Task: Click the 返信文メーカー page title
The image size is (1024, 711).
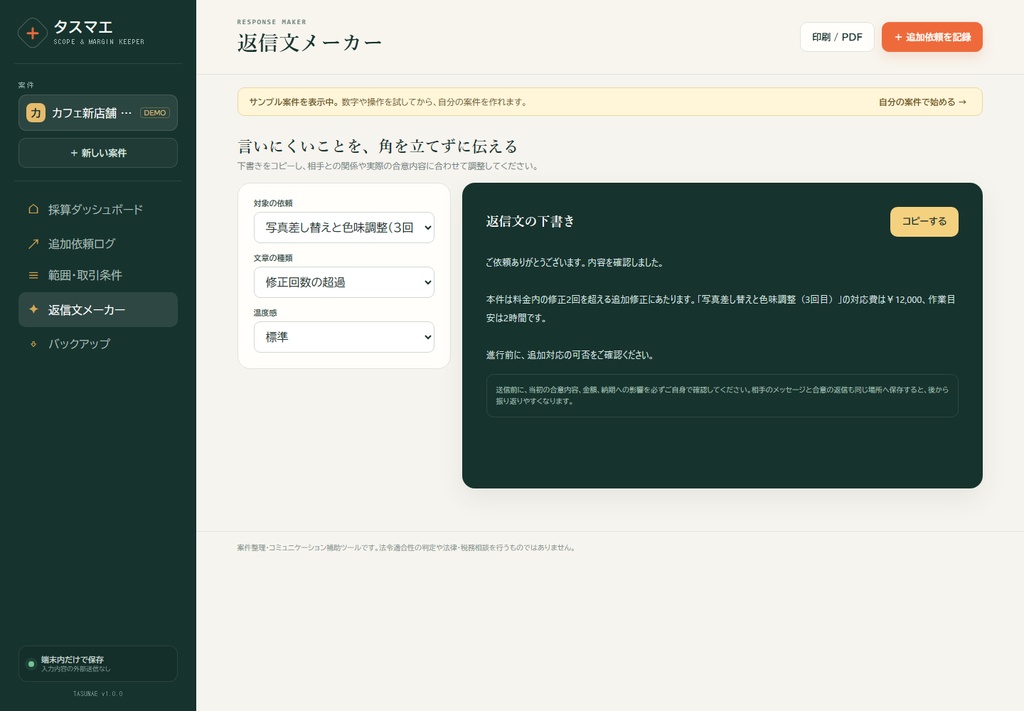Action: point(310,42)
